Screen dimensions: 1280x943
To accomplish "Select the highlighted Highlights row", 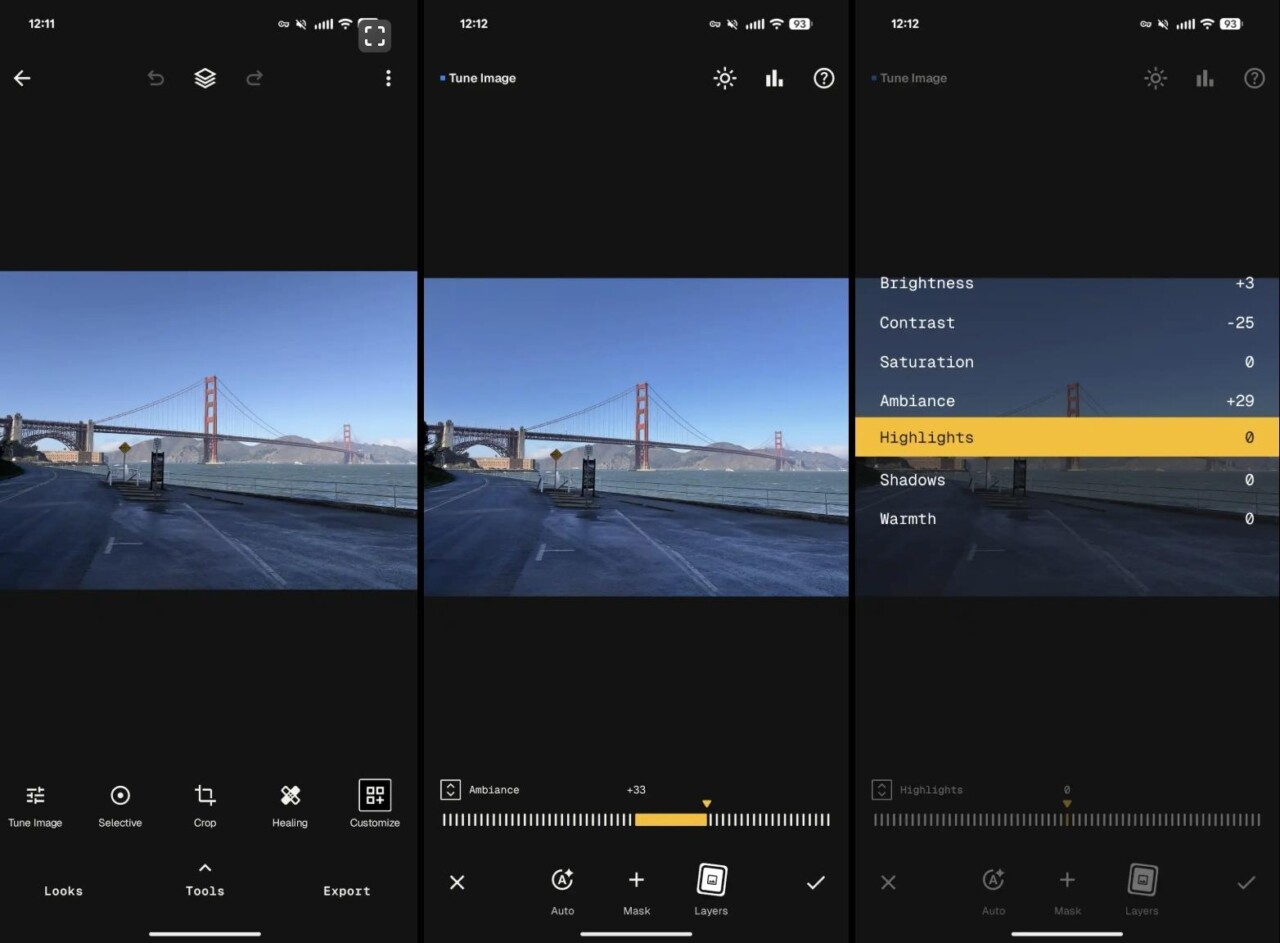I will 1067,437.
